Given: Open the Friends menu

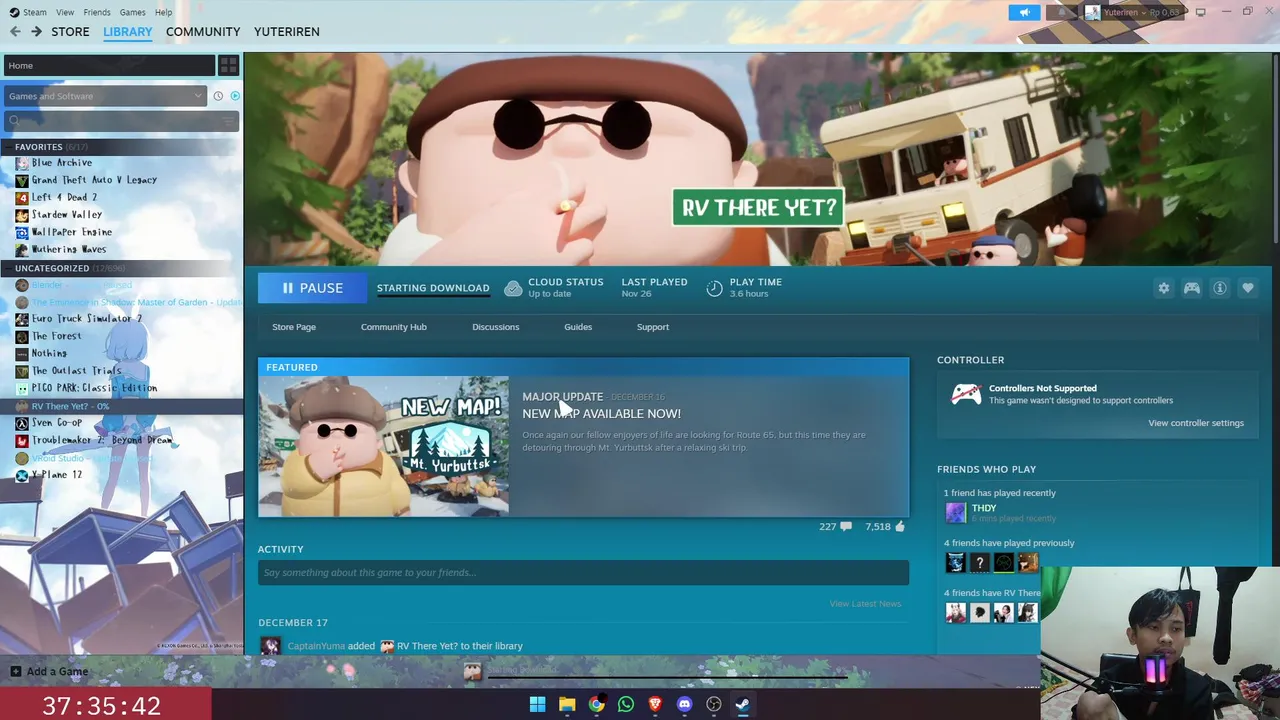Looking at the screenshot, I should click(97, 12).
